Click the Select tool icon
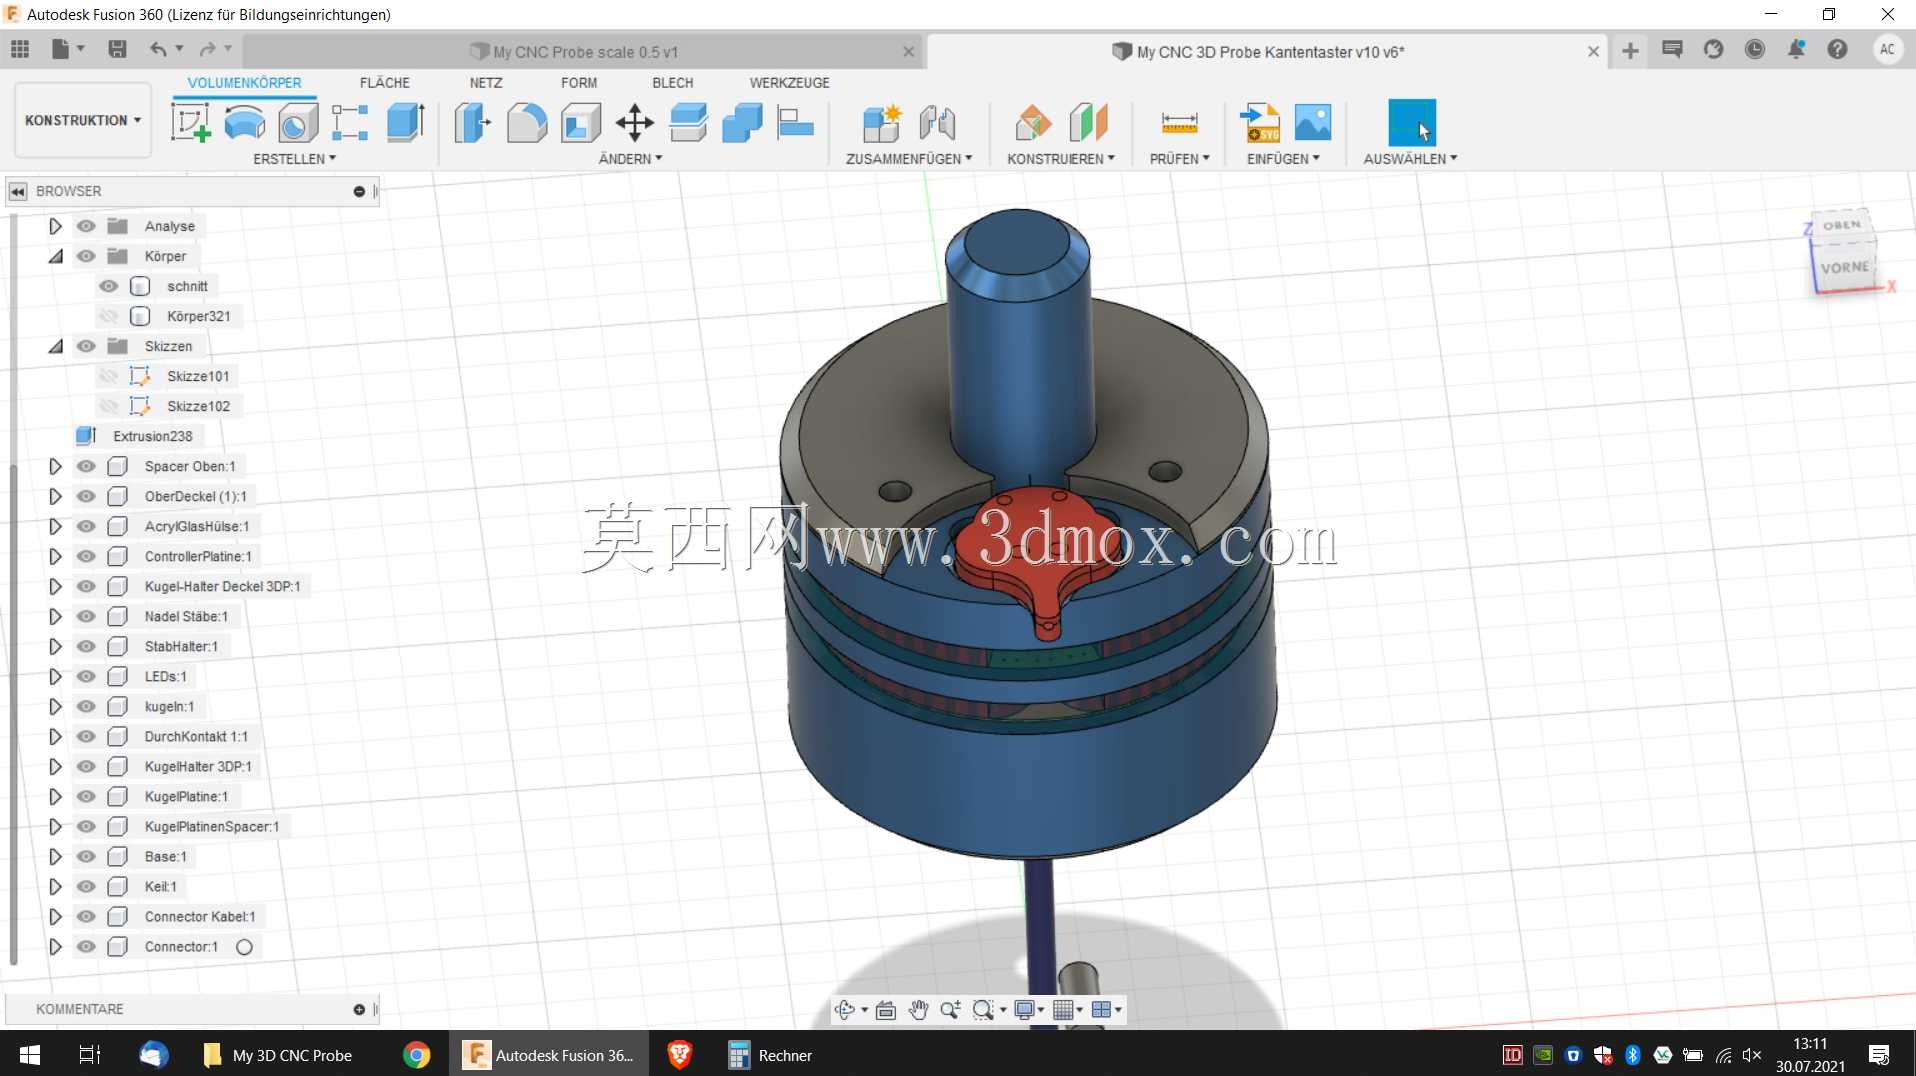The image size is (1916, 1076). click(x=1412, y=122)
